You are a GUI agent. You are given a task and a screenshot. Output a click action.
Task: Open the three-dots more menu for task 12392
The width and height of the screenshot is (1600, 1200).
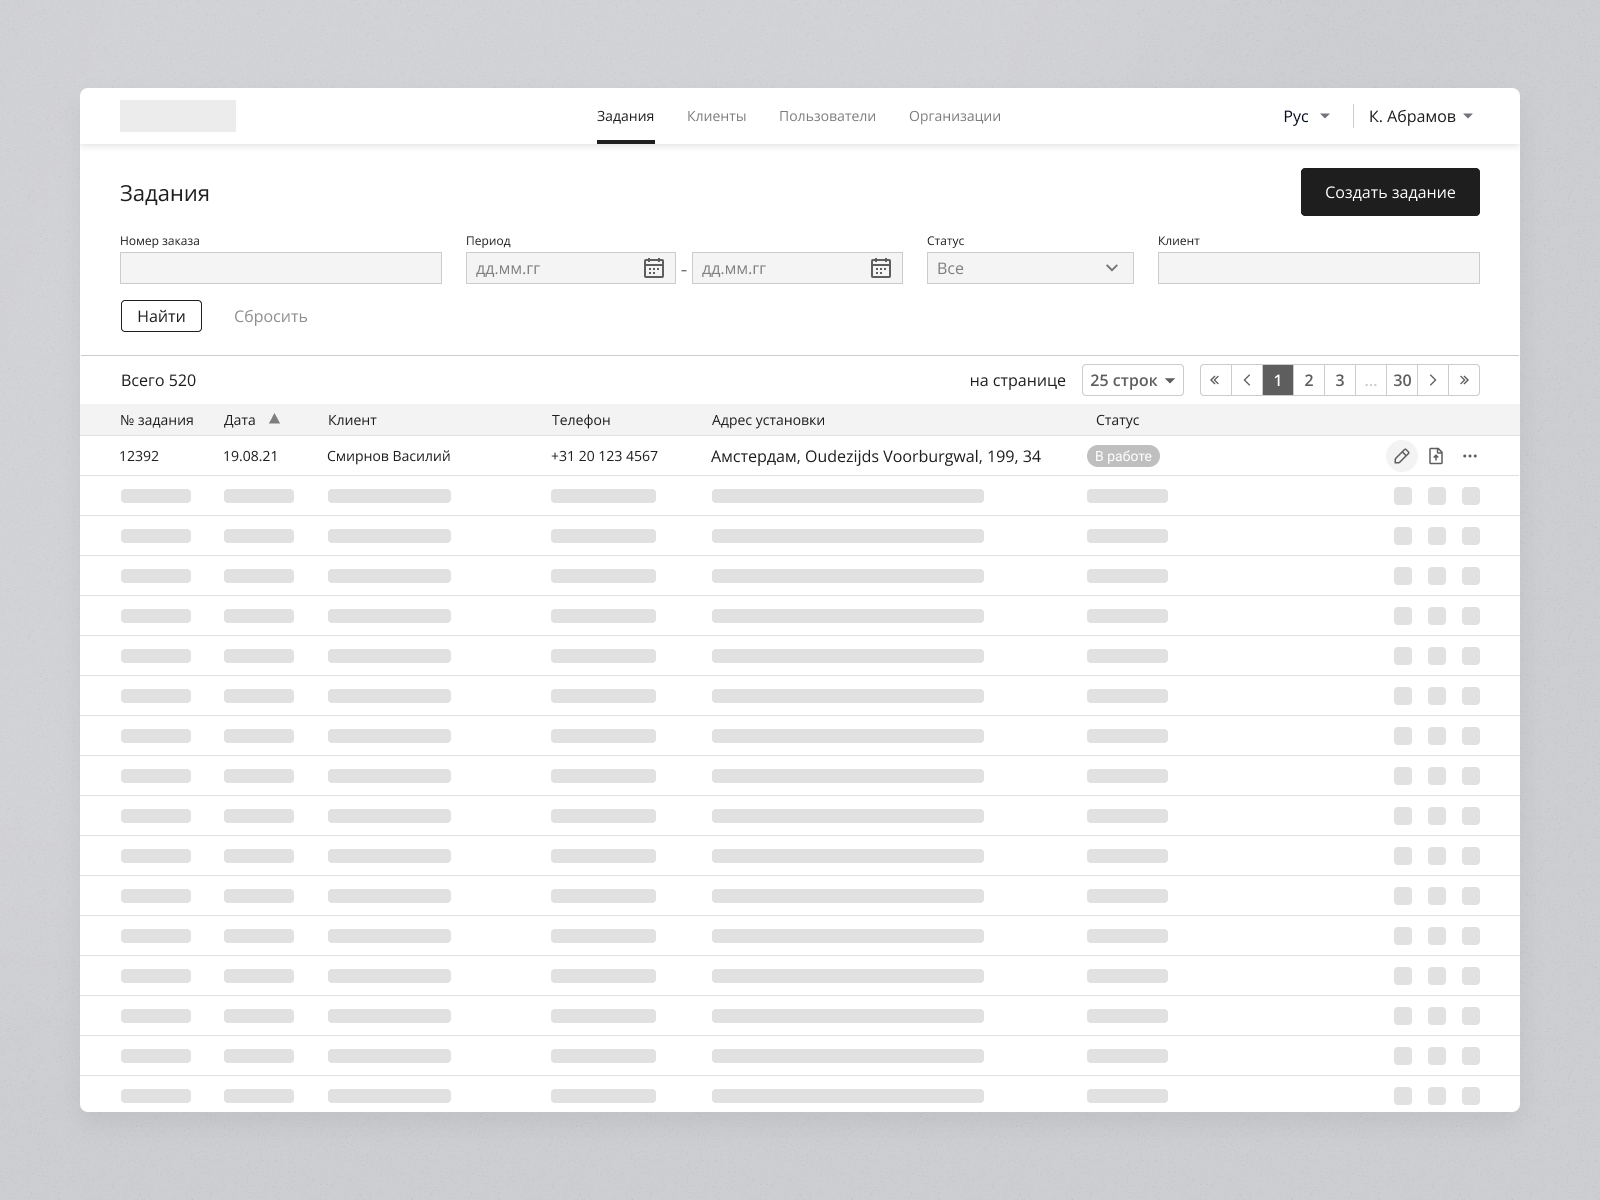[x=1470, y=456]
